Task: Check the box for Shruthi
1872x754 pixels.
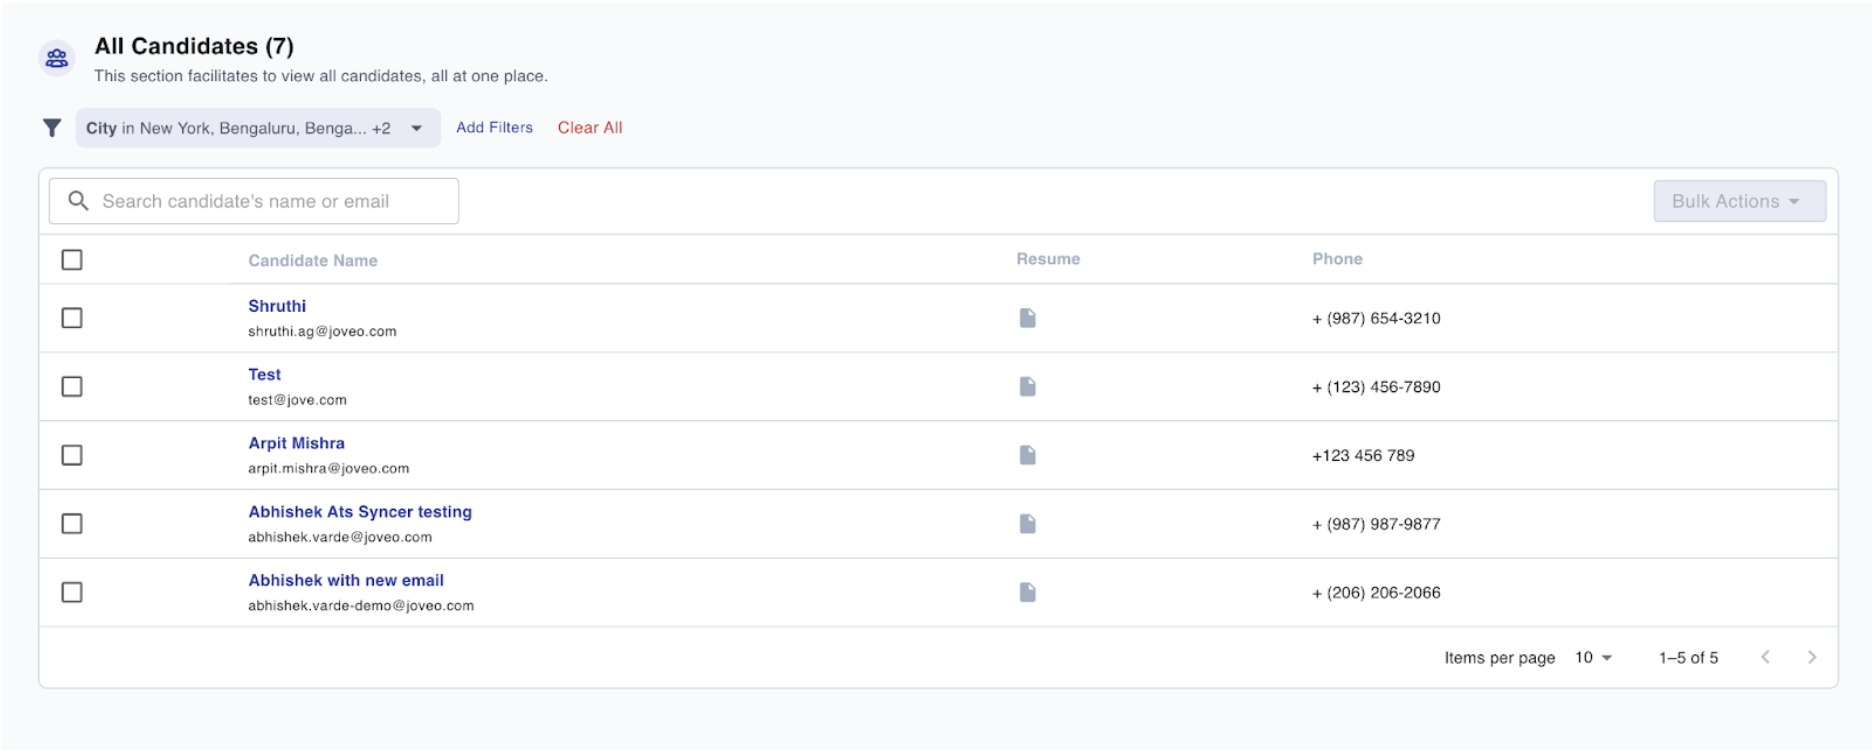Action: tap(72, 318)
